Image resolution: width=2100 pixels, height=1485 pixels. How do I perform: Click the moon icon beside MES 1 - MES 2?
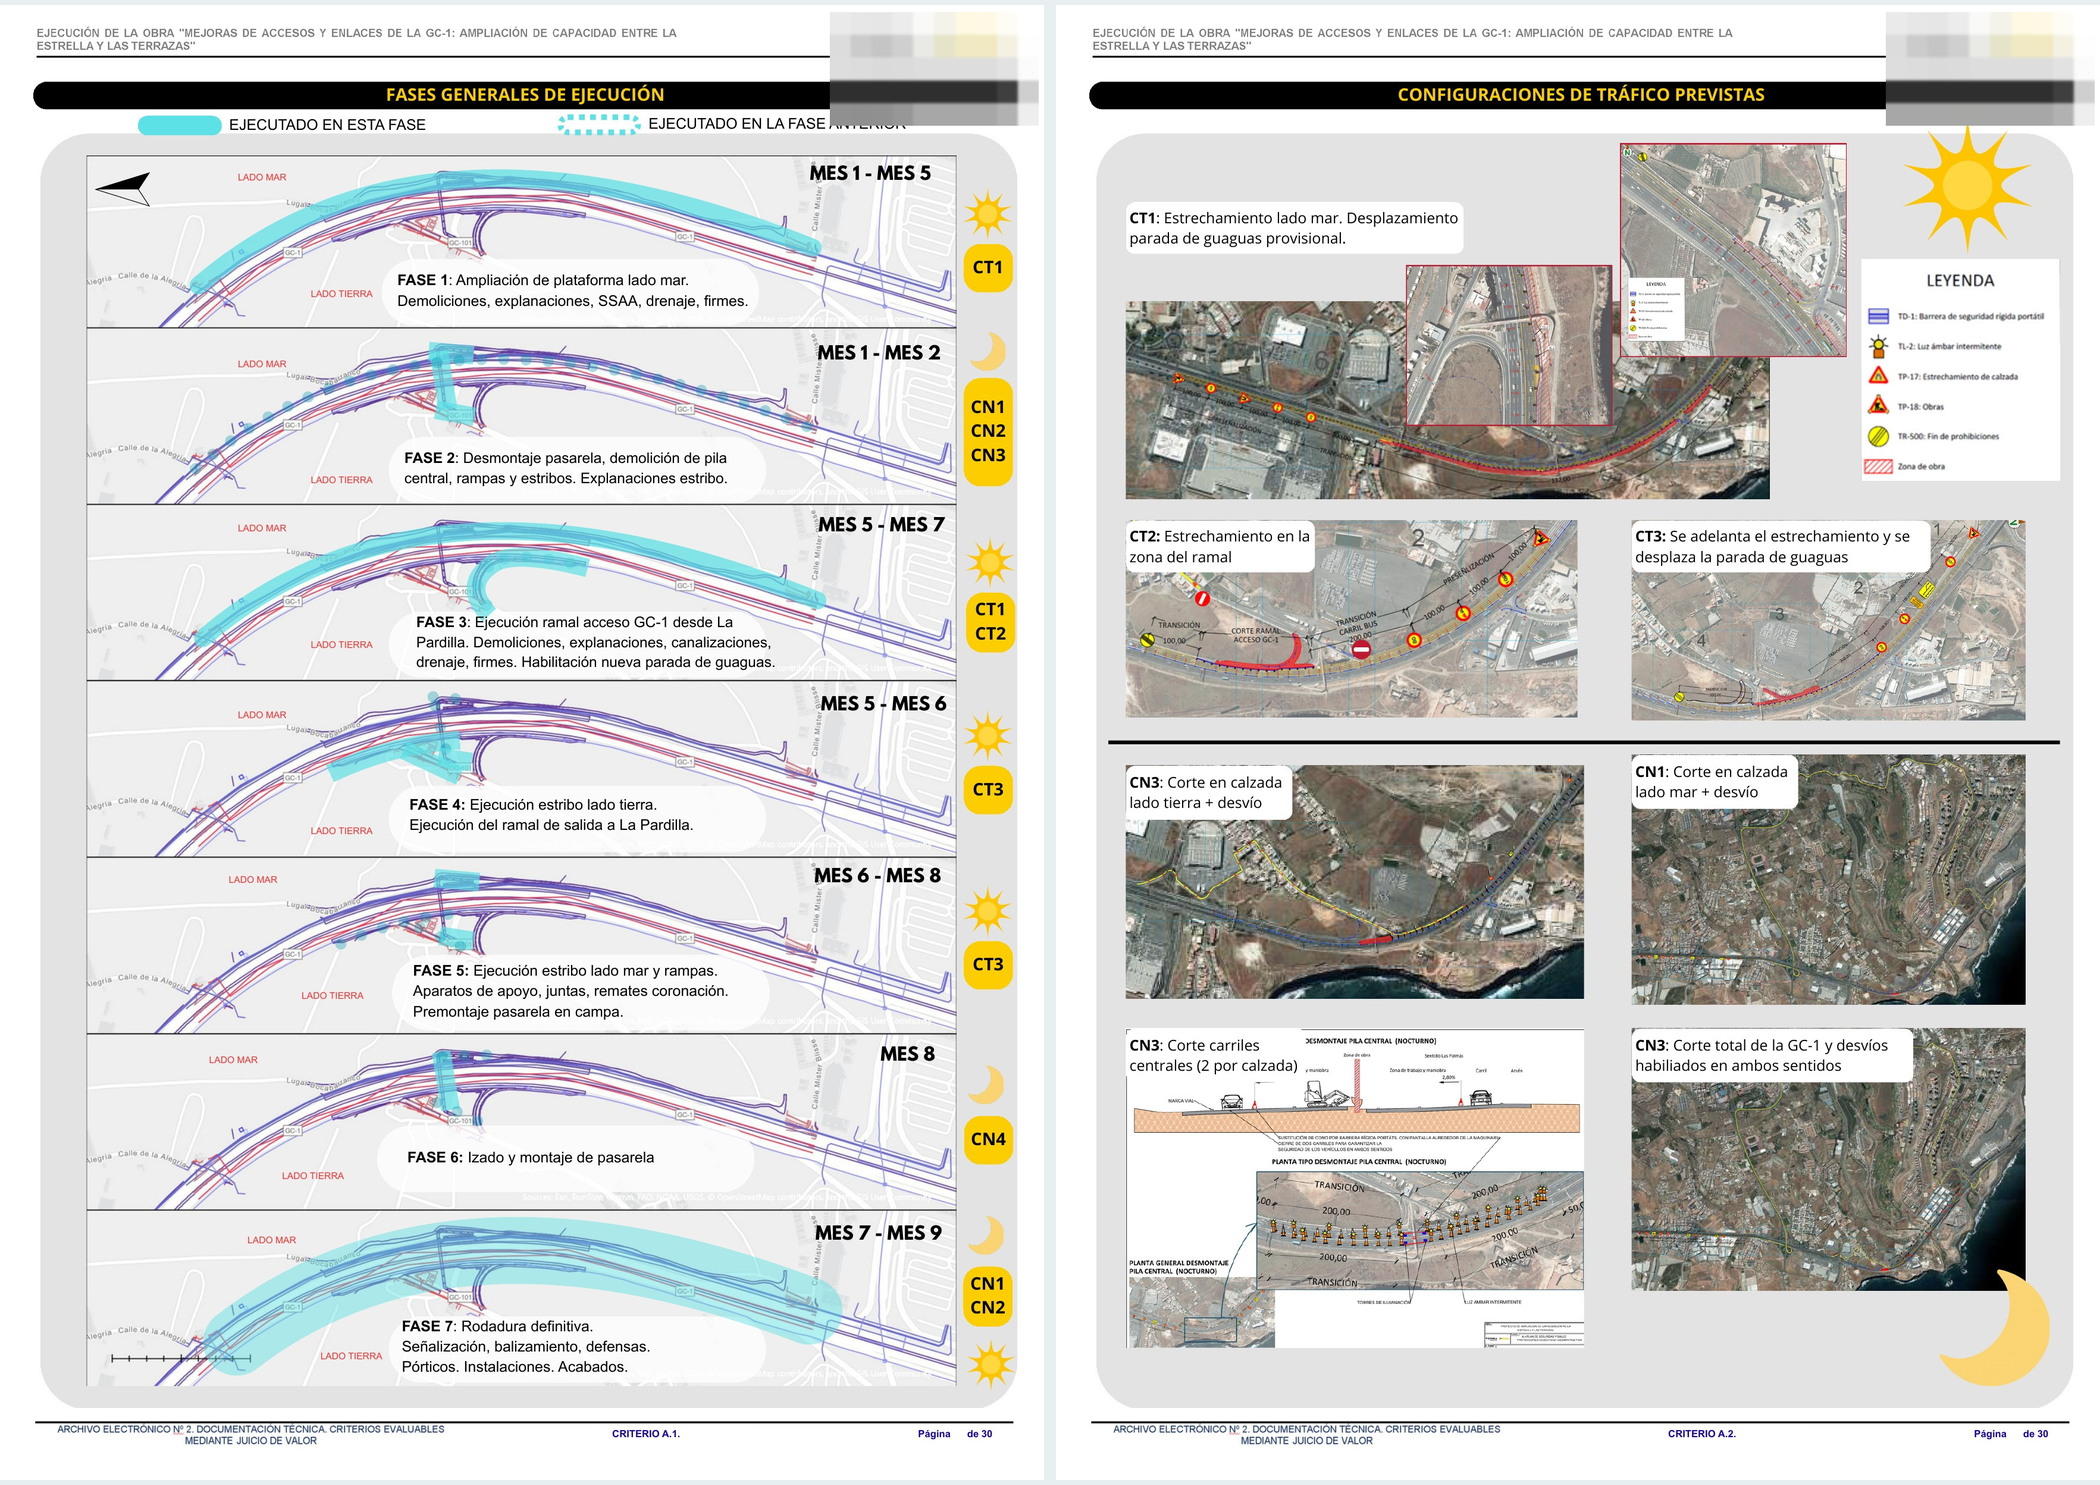tap(988, 351)
